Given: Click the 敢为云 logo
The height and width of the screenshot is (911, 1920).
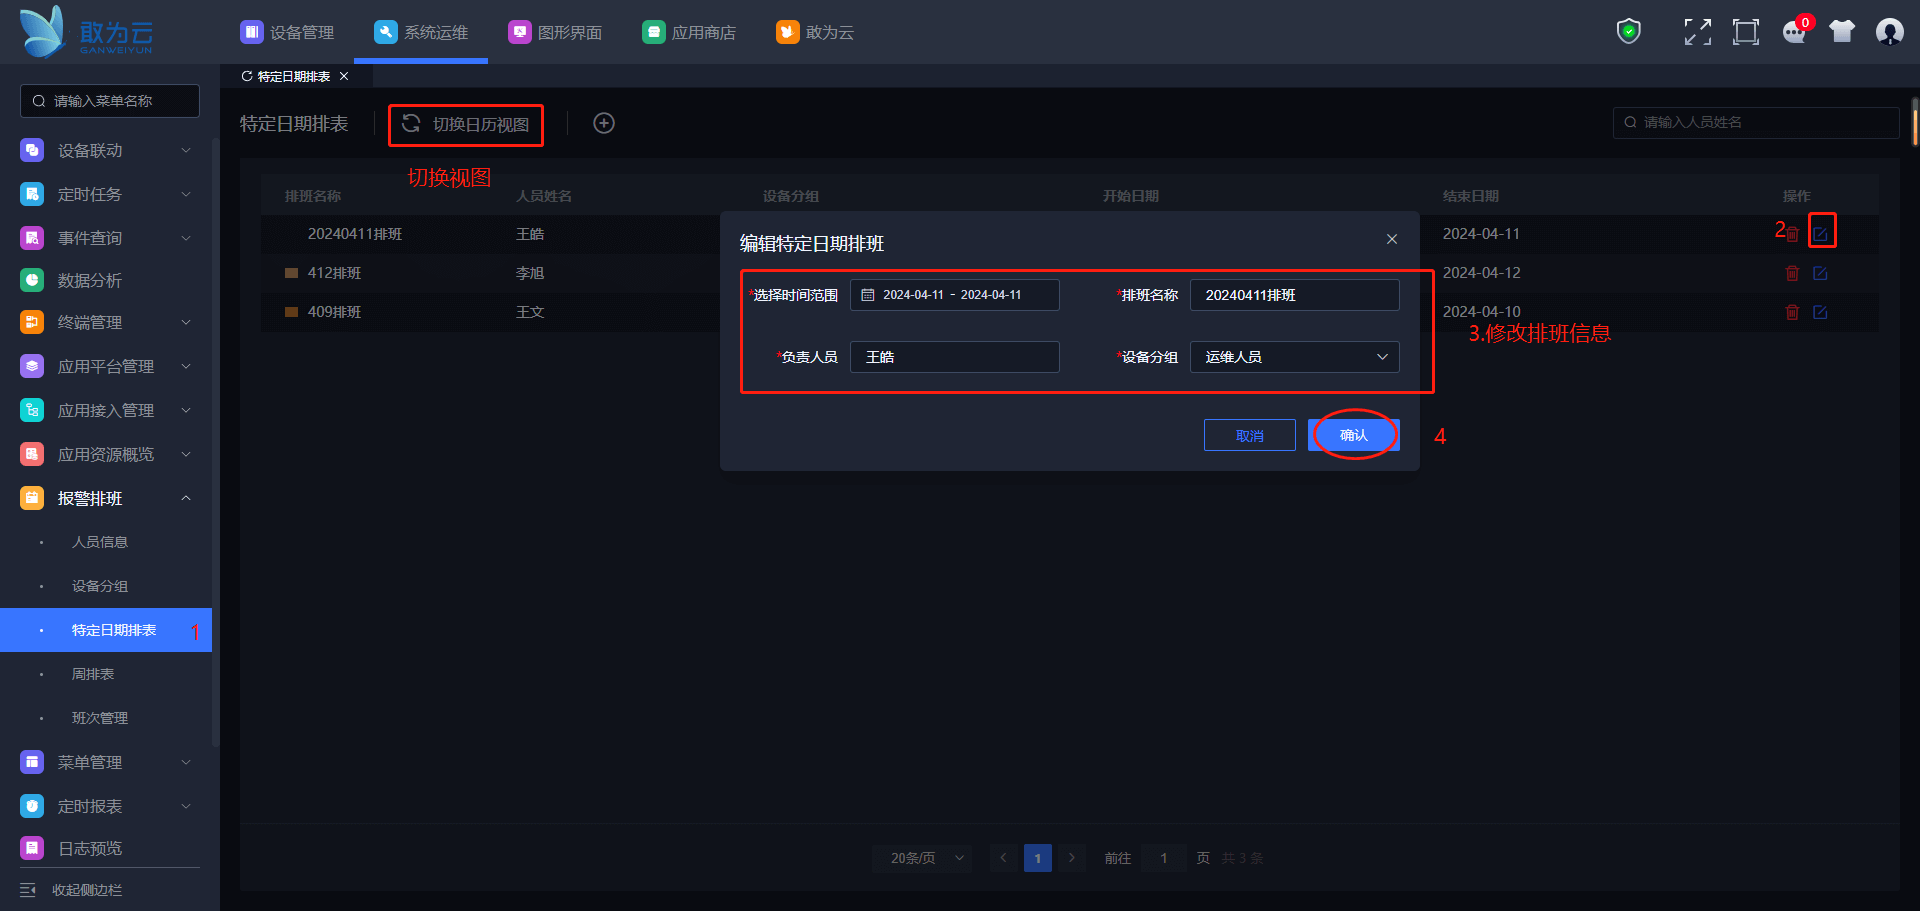Looking at the screenshot, I should point(87,32).
